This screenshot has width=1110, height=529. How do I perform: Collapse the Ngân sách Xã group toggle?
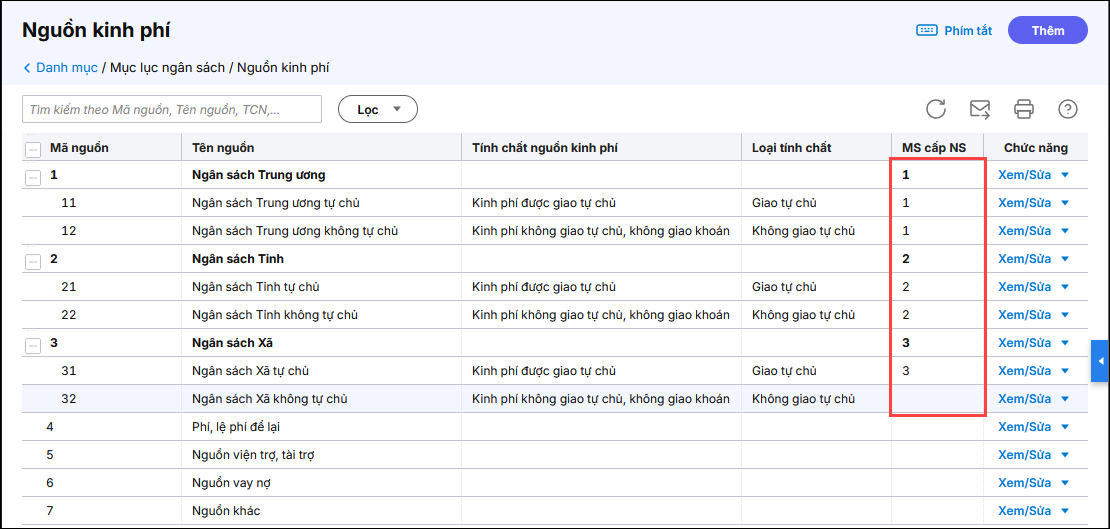coord(33,344)
